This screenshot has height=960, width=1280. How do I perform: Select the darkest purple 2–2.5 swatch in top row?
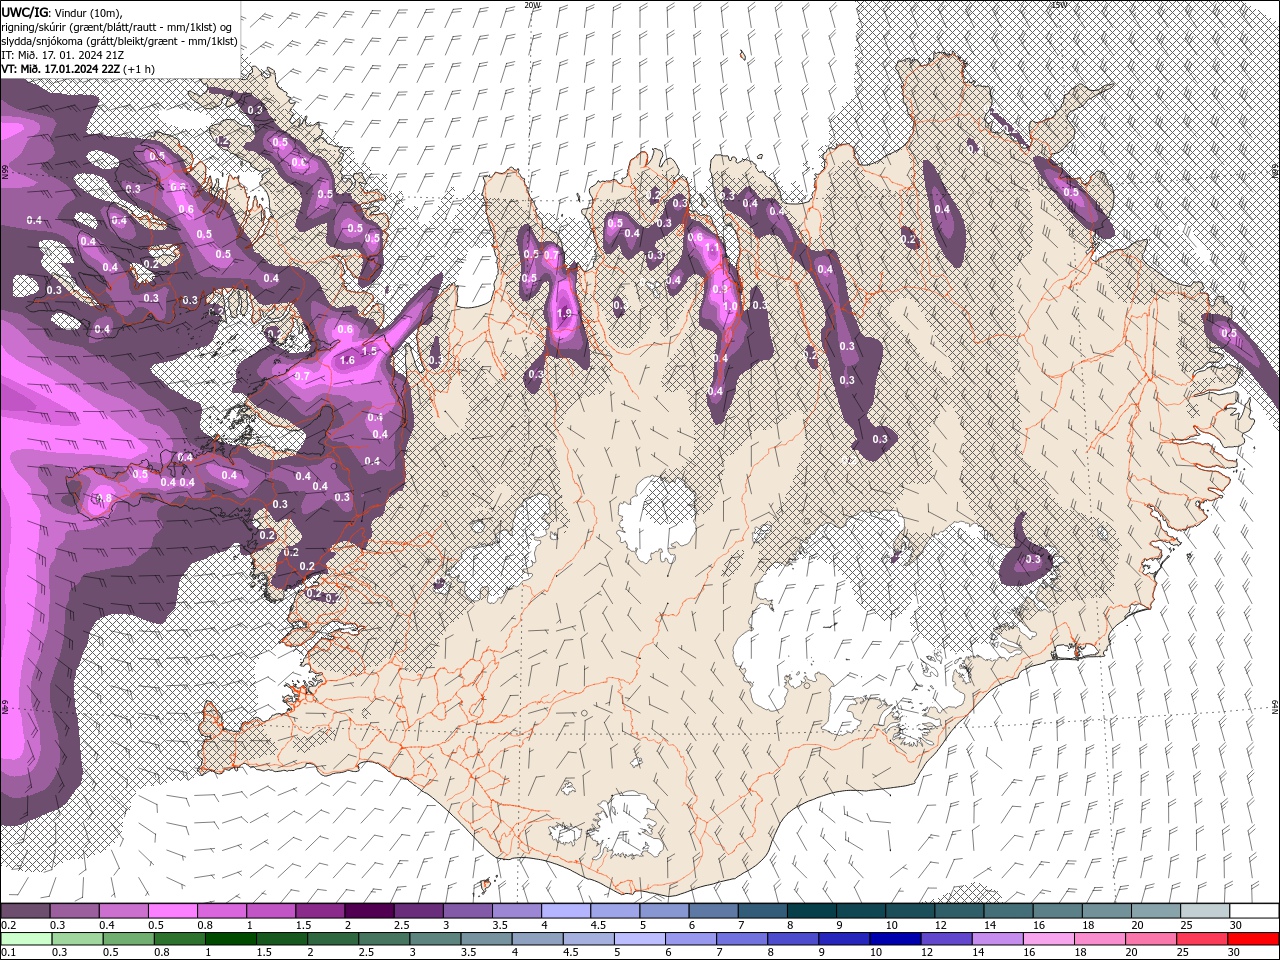pos(369,911)
